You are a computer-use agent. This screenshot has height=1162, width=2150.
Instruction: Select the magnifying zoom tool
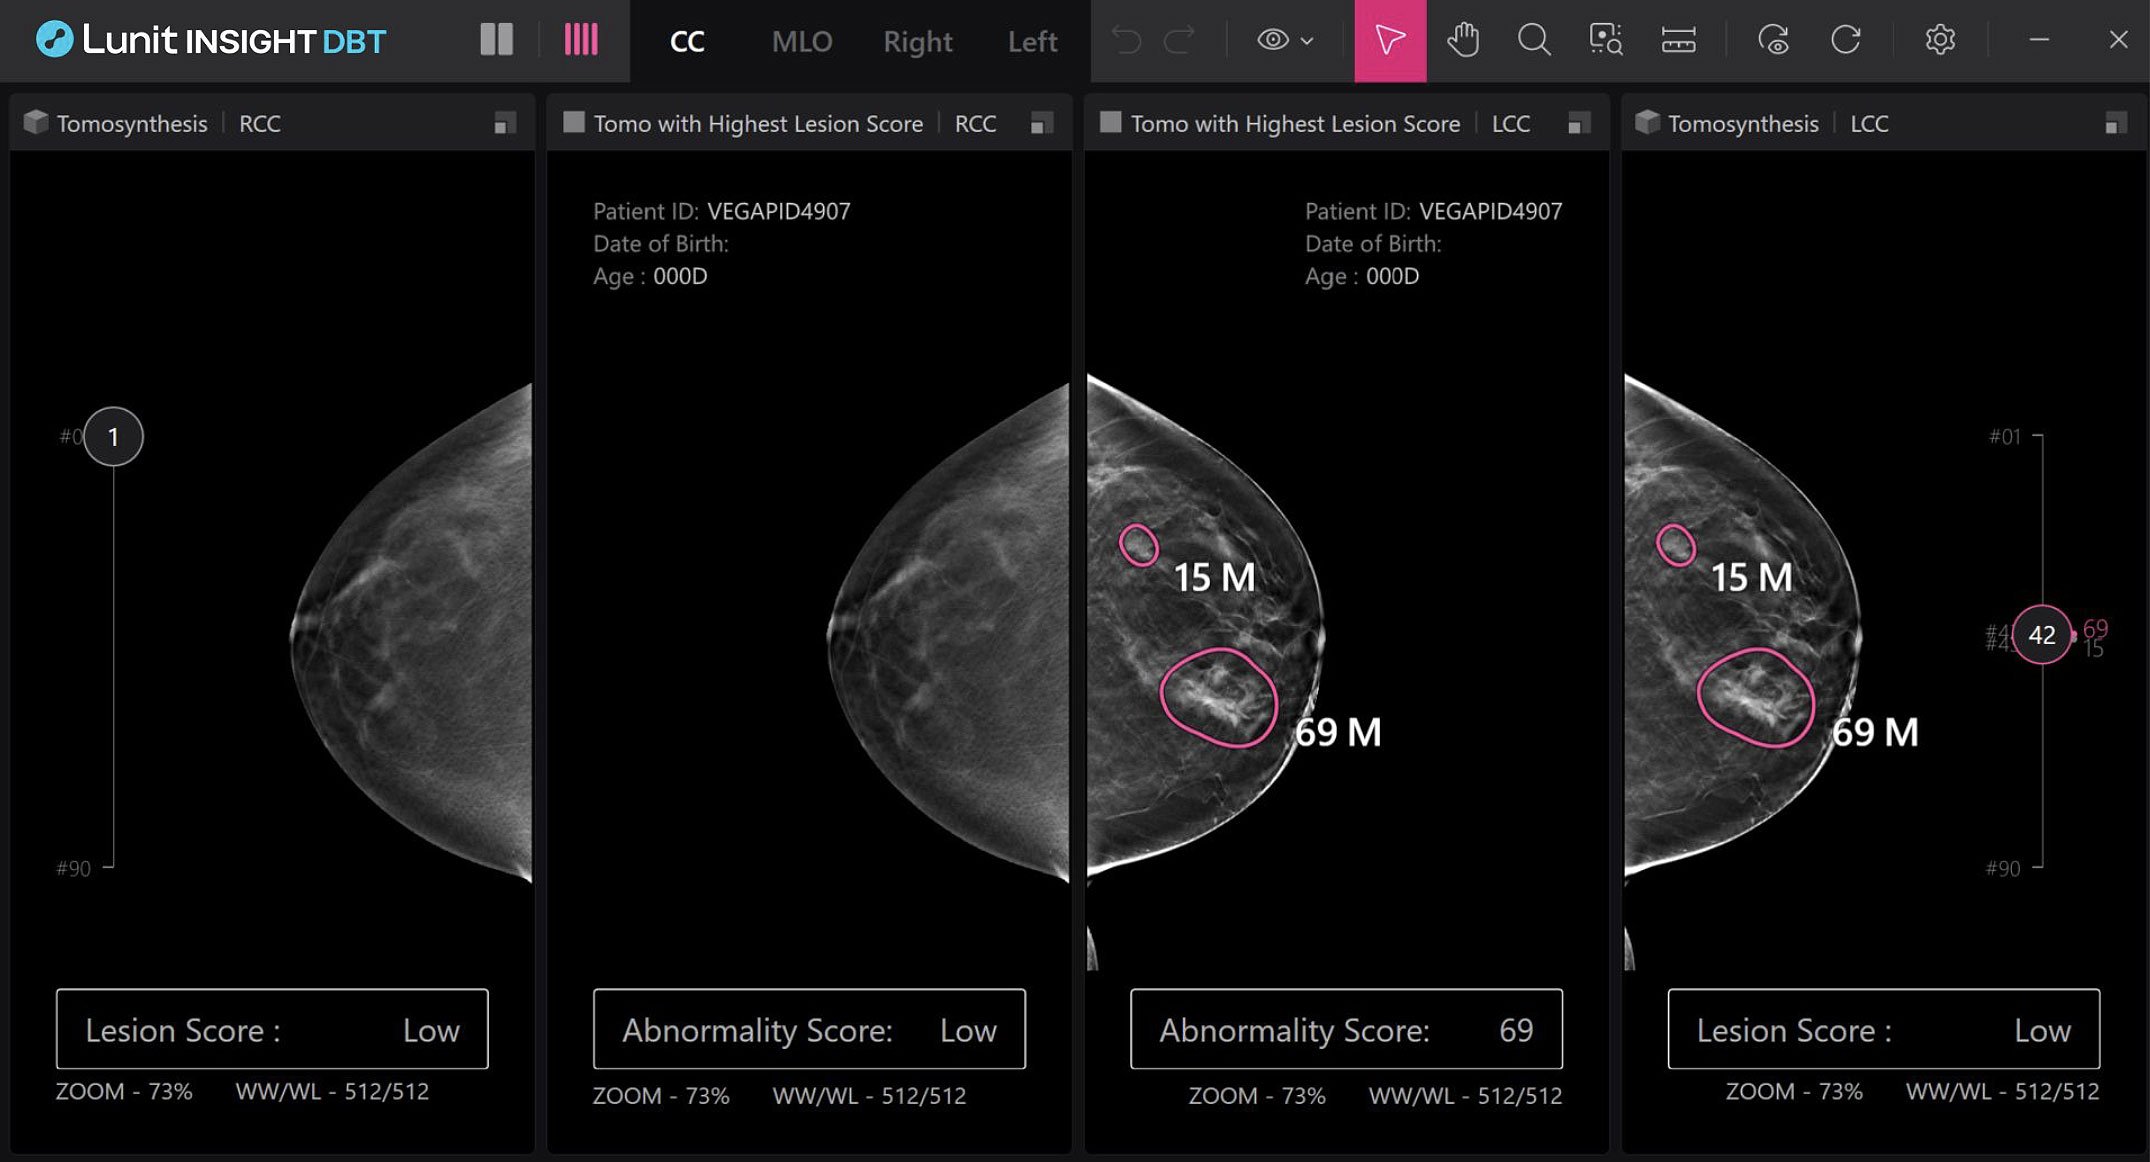[x=1533, y=40]
